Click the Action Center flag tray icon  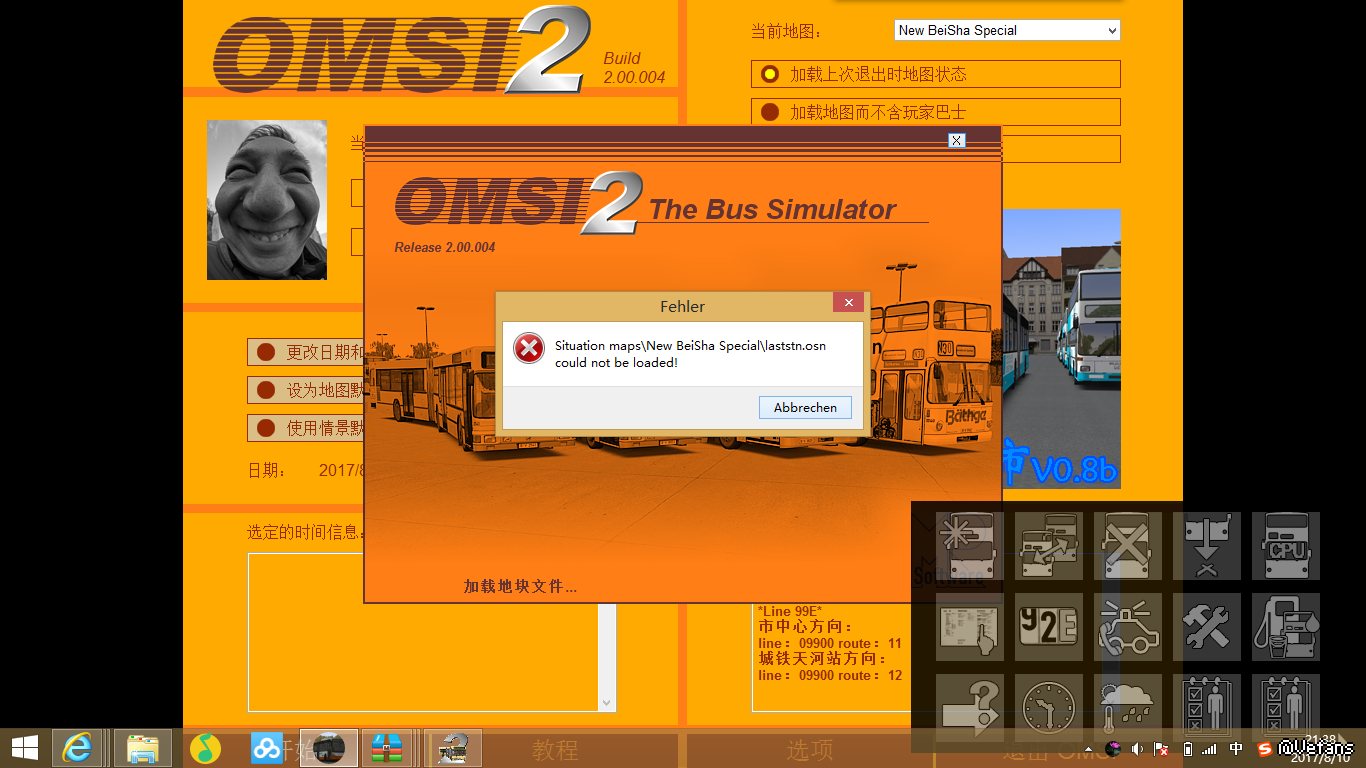pyautogui.click(x=1162, y=749)
